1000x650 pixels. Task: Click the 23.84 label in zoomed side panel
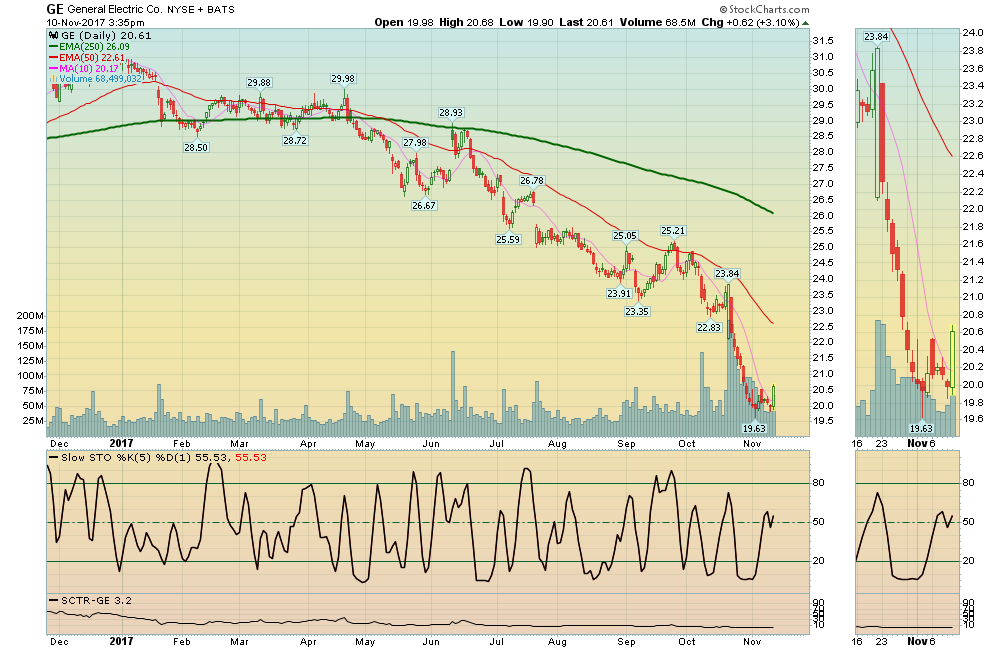pyautogui.click(x=876, y=36)
